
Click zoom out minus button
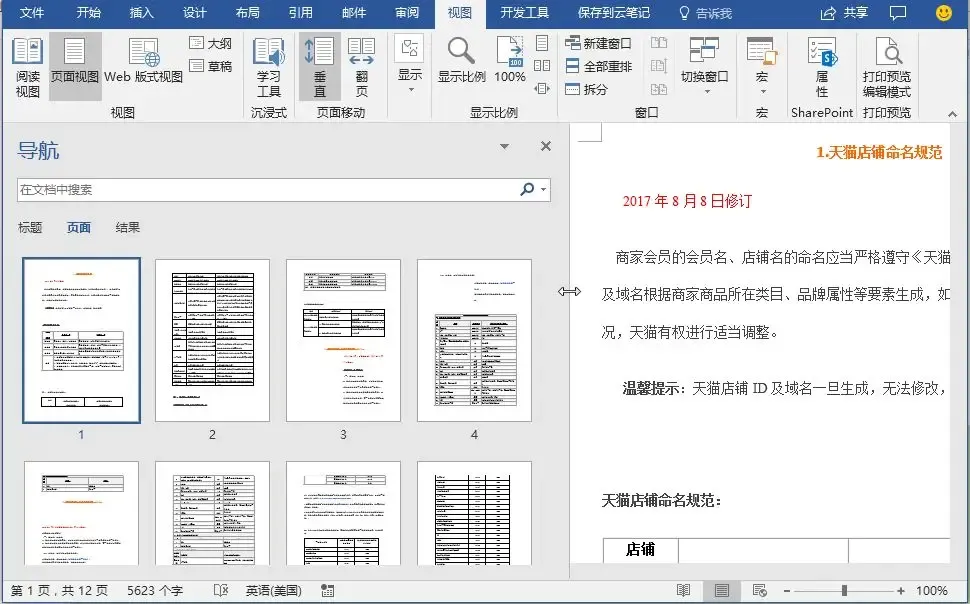tap(787, 591)
